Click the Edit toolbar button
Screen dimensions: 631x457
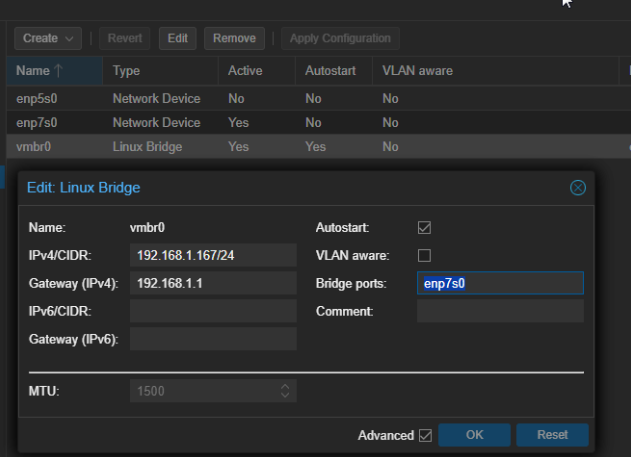pos(177,38)
